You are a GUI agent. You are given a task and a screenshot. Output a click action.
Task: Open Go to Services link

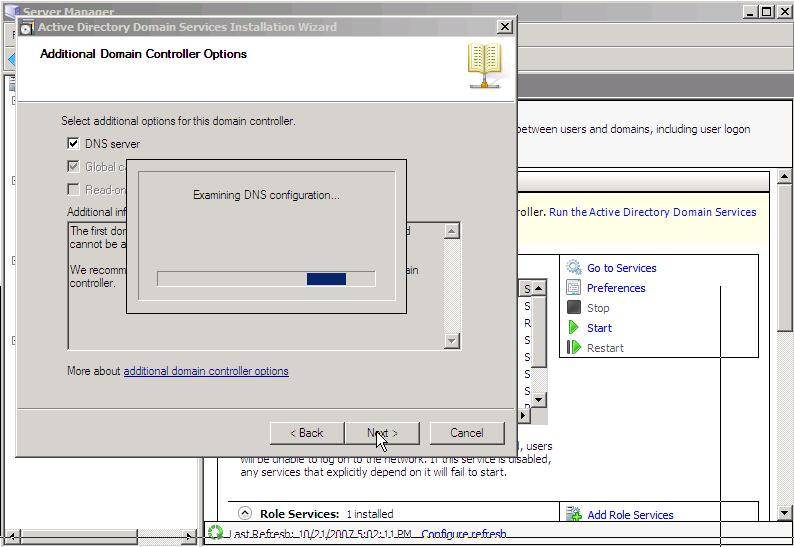tap(621, 268)
